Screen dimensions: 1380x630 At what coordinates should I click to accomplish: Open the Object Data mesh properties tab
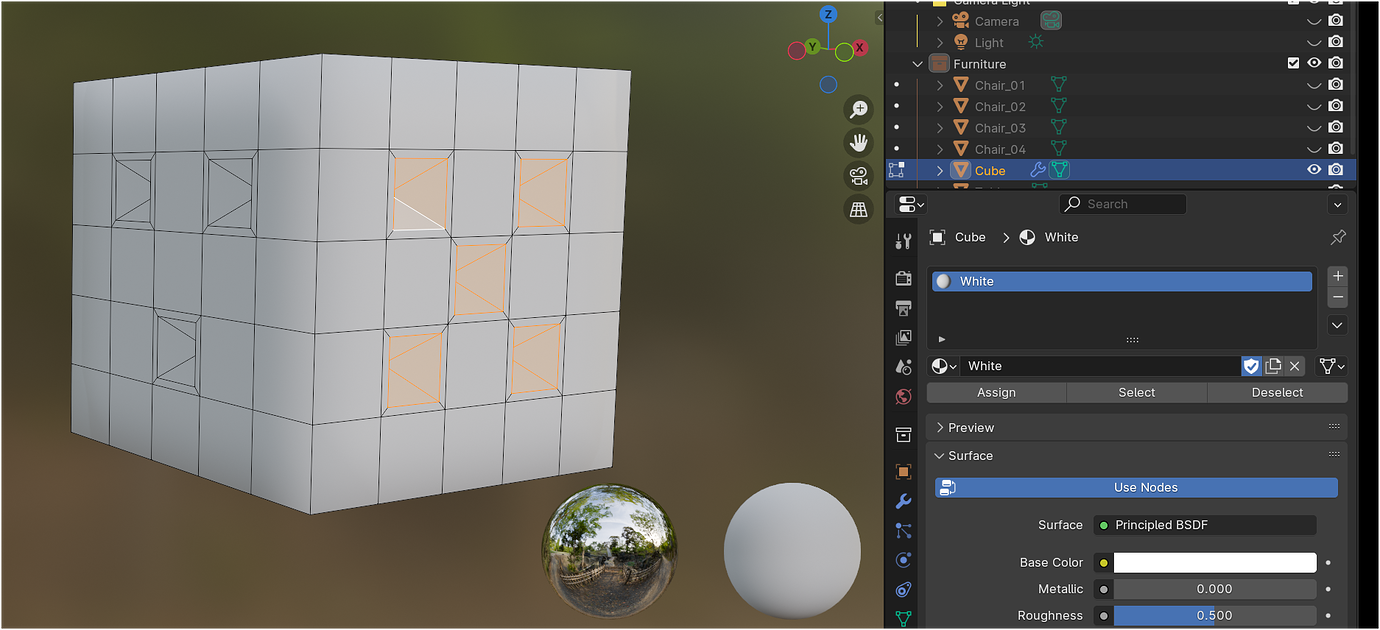point(904,619)
